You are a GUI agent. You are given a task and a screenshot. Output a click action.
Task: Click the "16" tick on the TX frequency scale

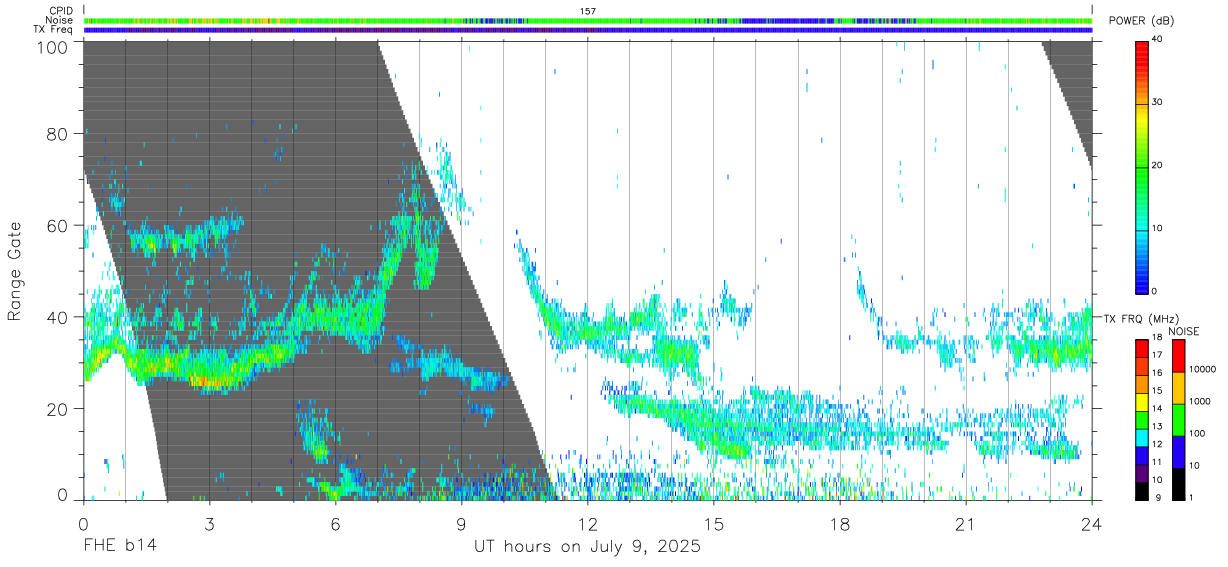pos(1157,372)
